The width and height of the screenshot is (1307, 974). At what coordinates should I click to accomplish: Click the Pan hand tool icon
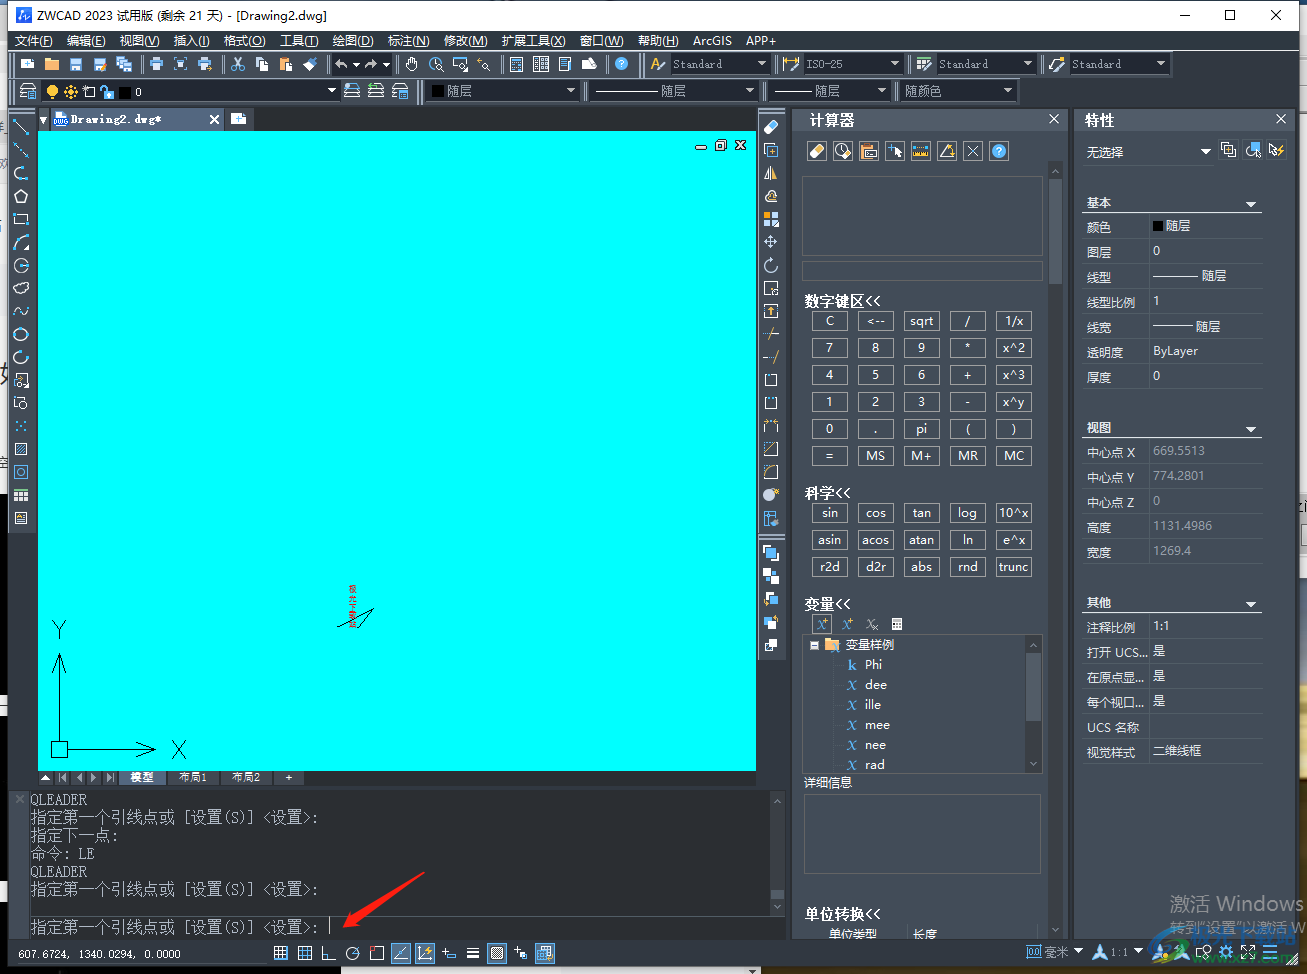[x=412, y=64]
